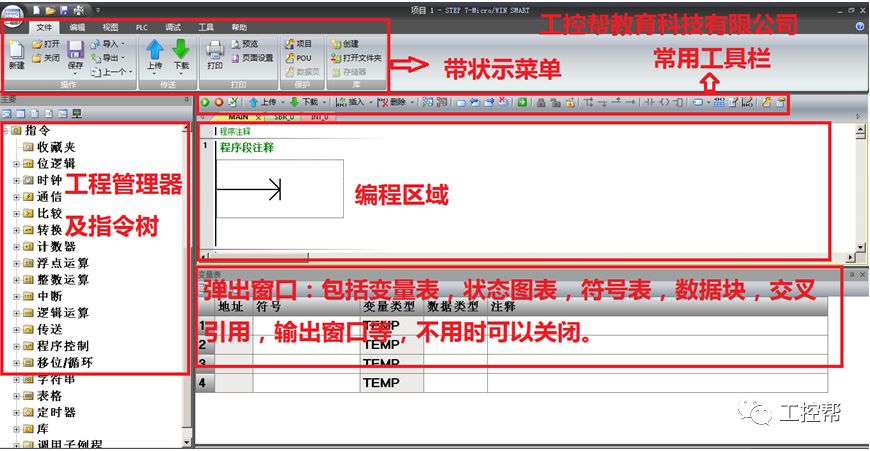Select 逻辑运算 in the instruction tree
Image resolution: width=870 pixels, height=451 pixels.
63,313
